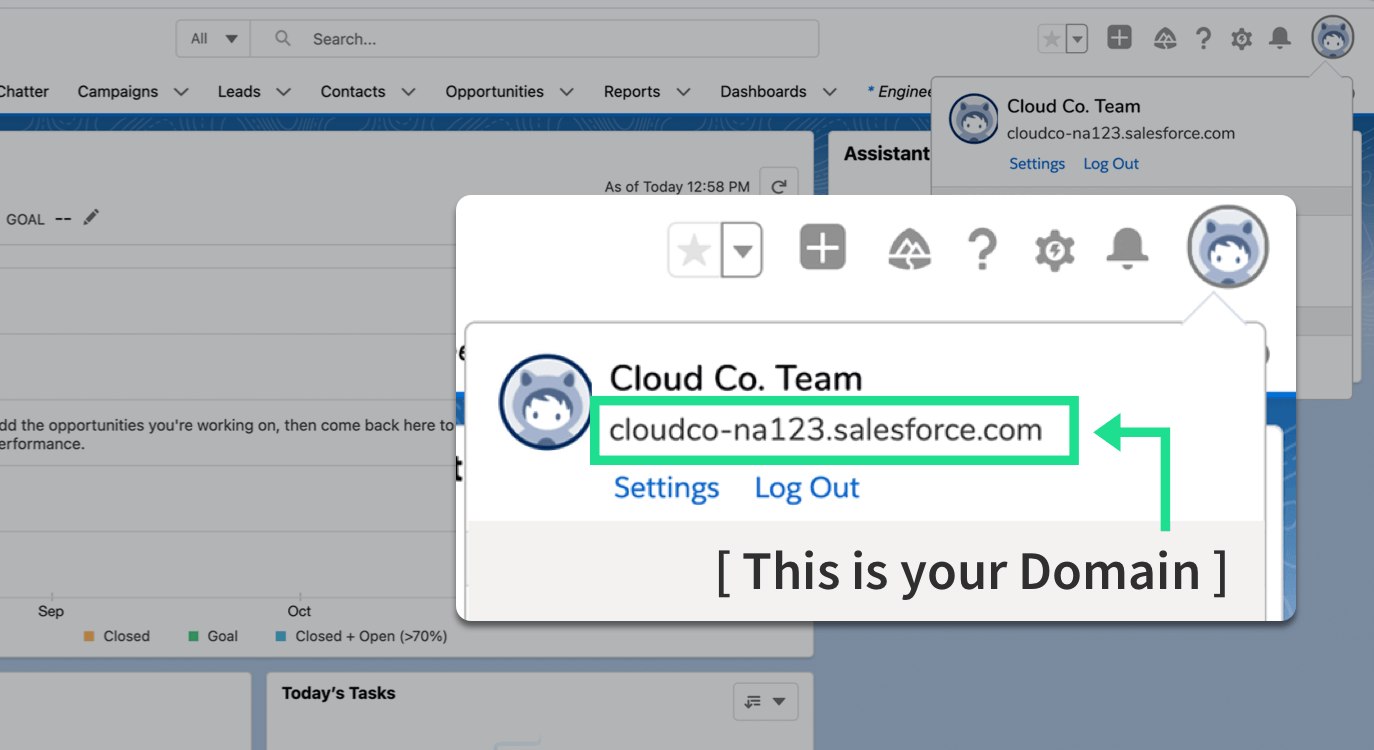The image size is (1374, 750).
Task: Click the 'As of Today 12:58 PM' timestamp
Action: point(677,187)
